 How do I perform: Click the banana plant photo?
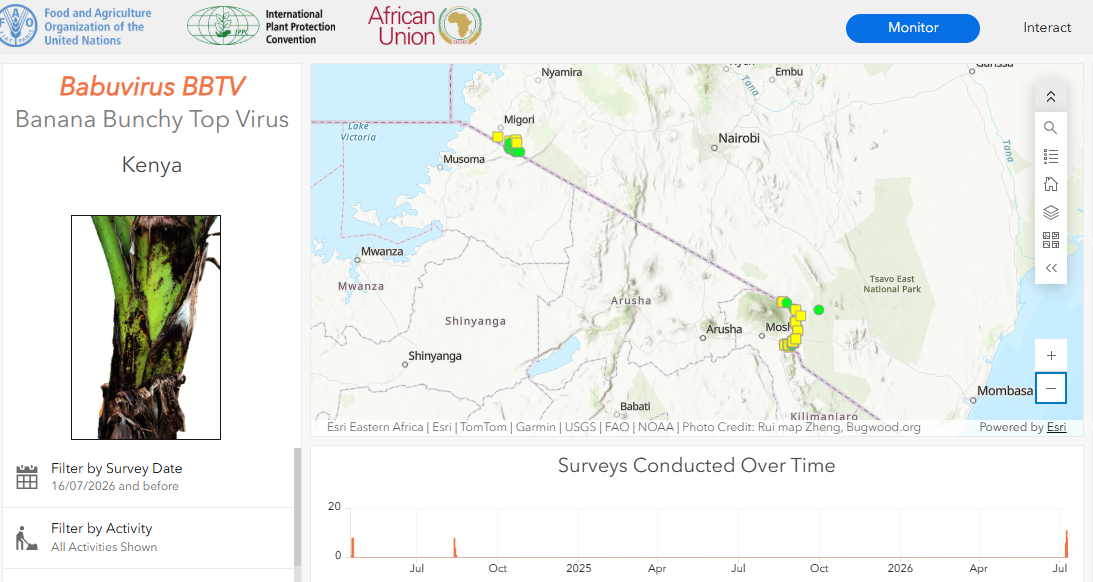[146, 327]
